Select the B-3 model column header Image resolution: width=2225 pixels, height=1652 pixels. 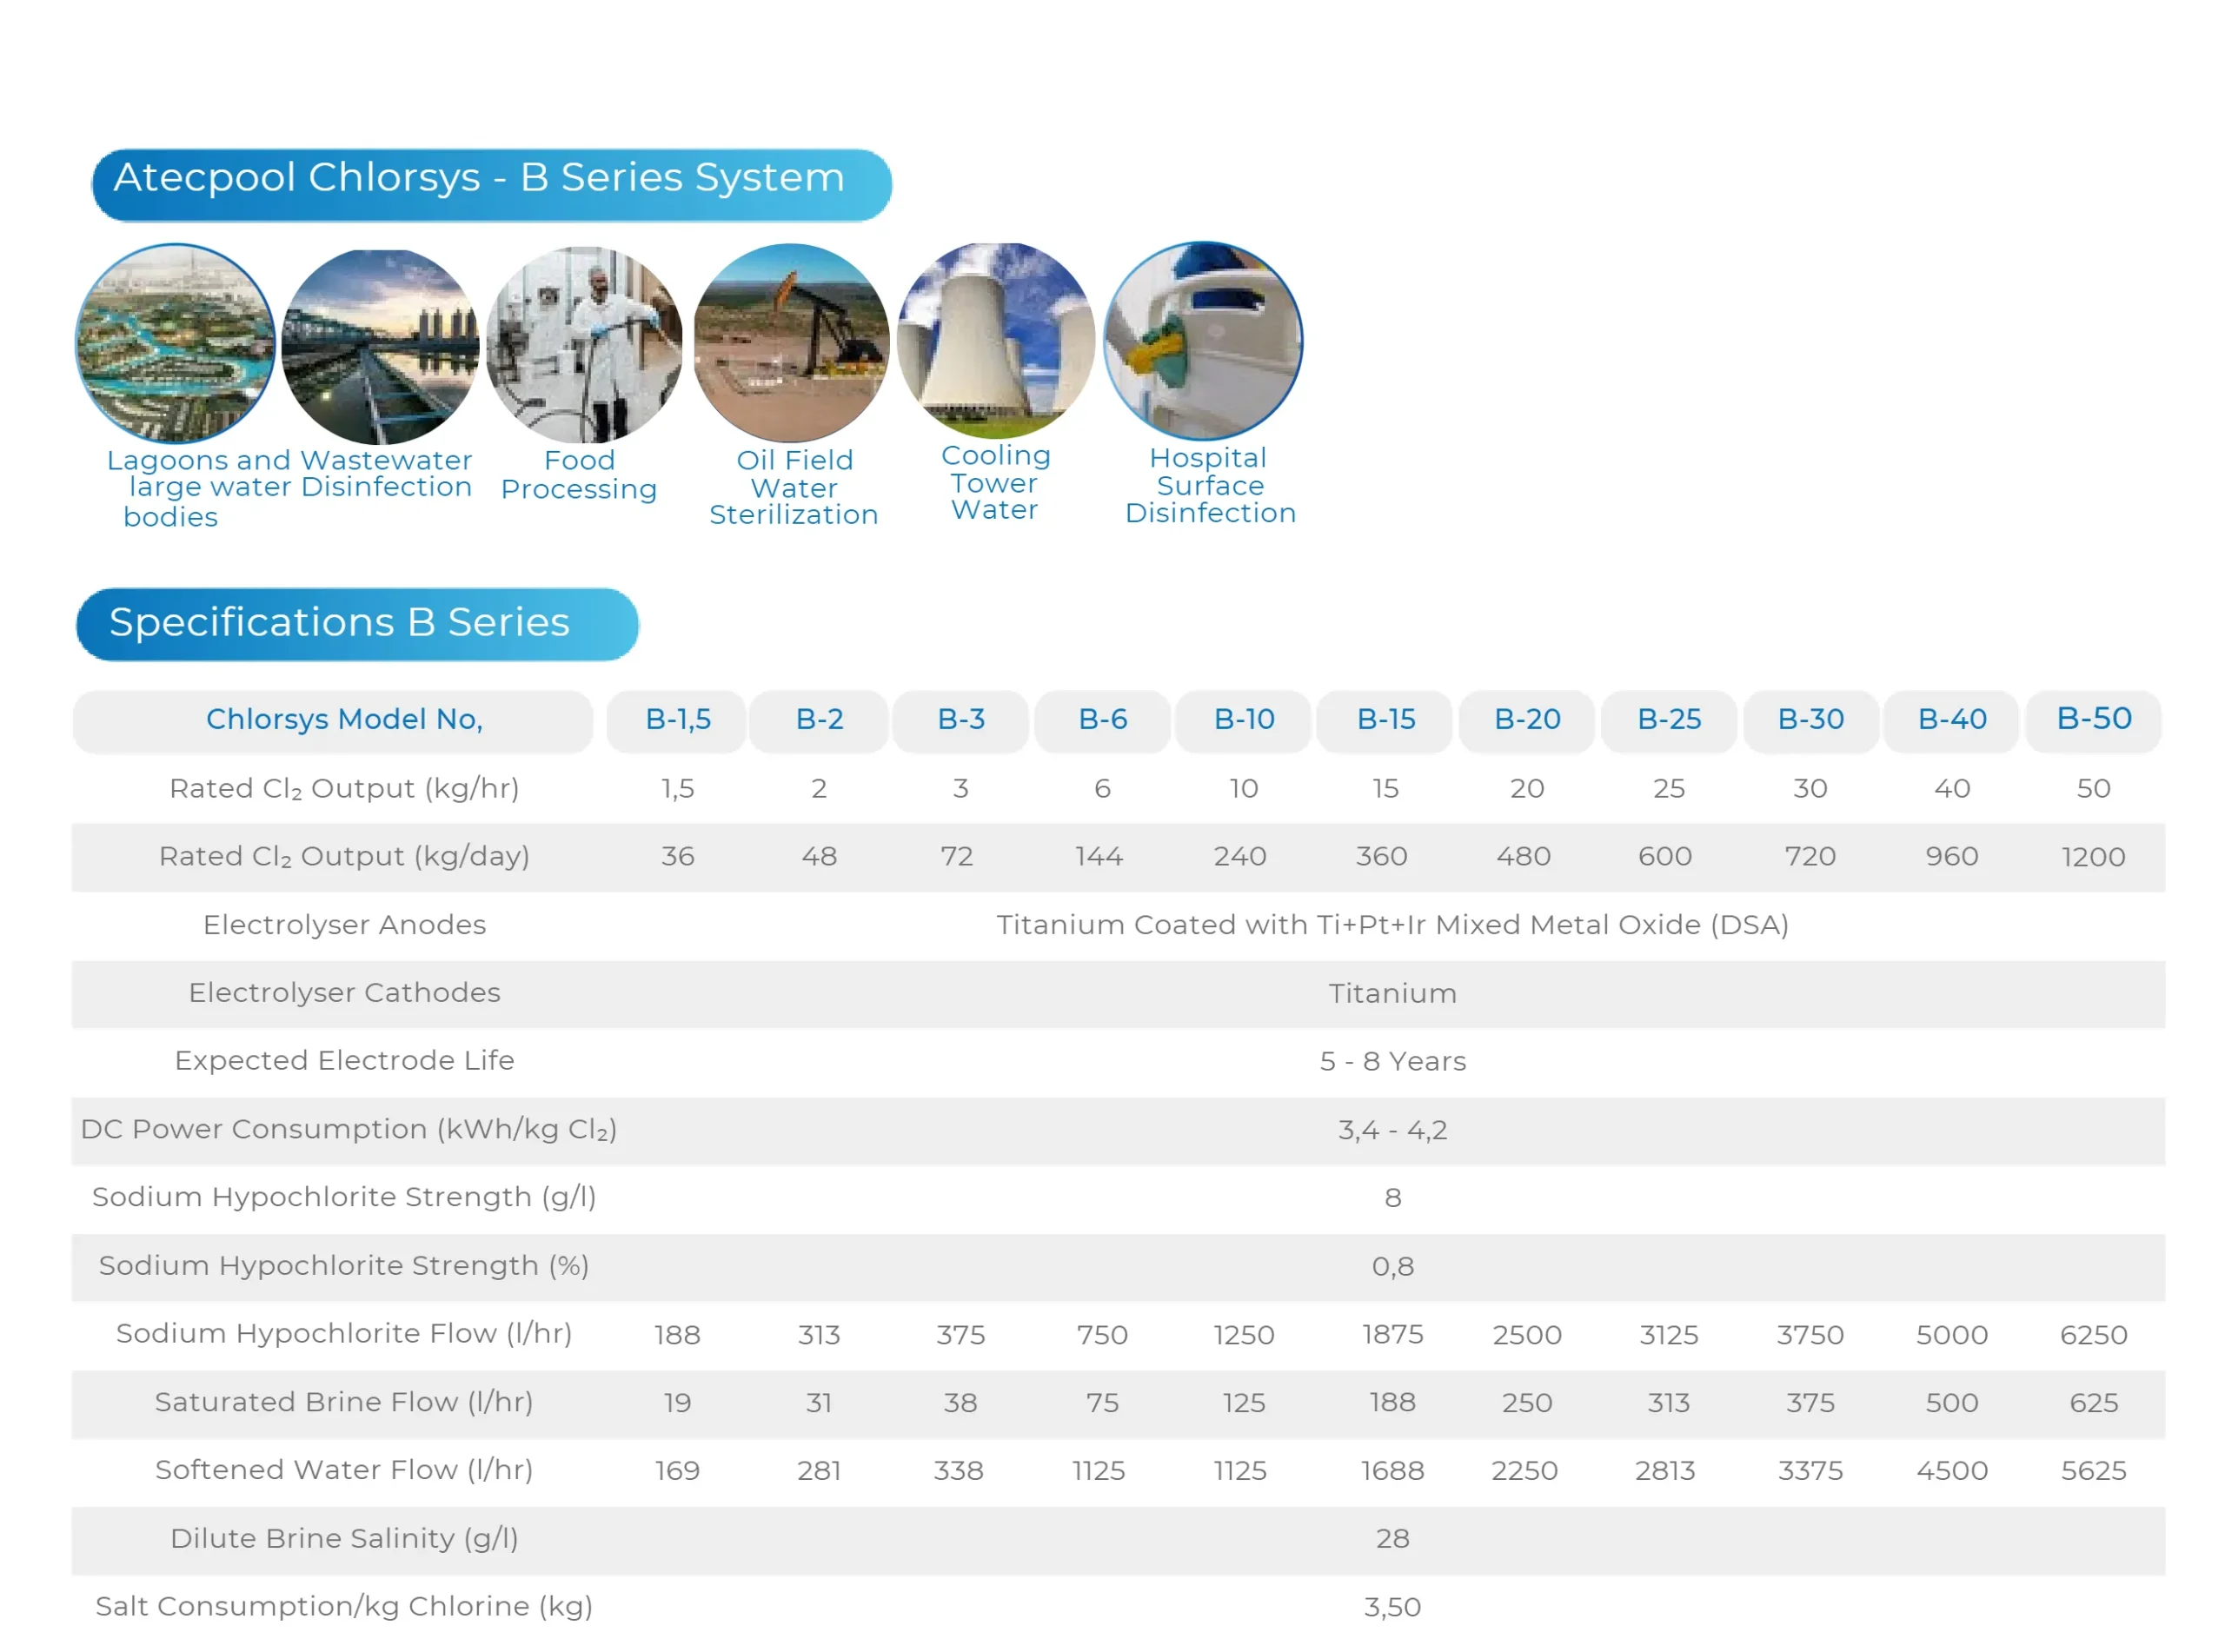coord(961,721)
